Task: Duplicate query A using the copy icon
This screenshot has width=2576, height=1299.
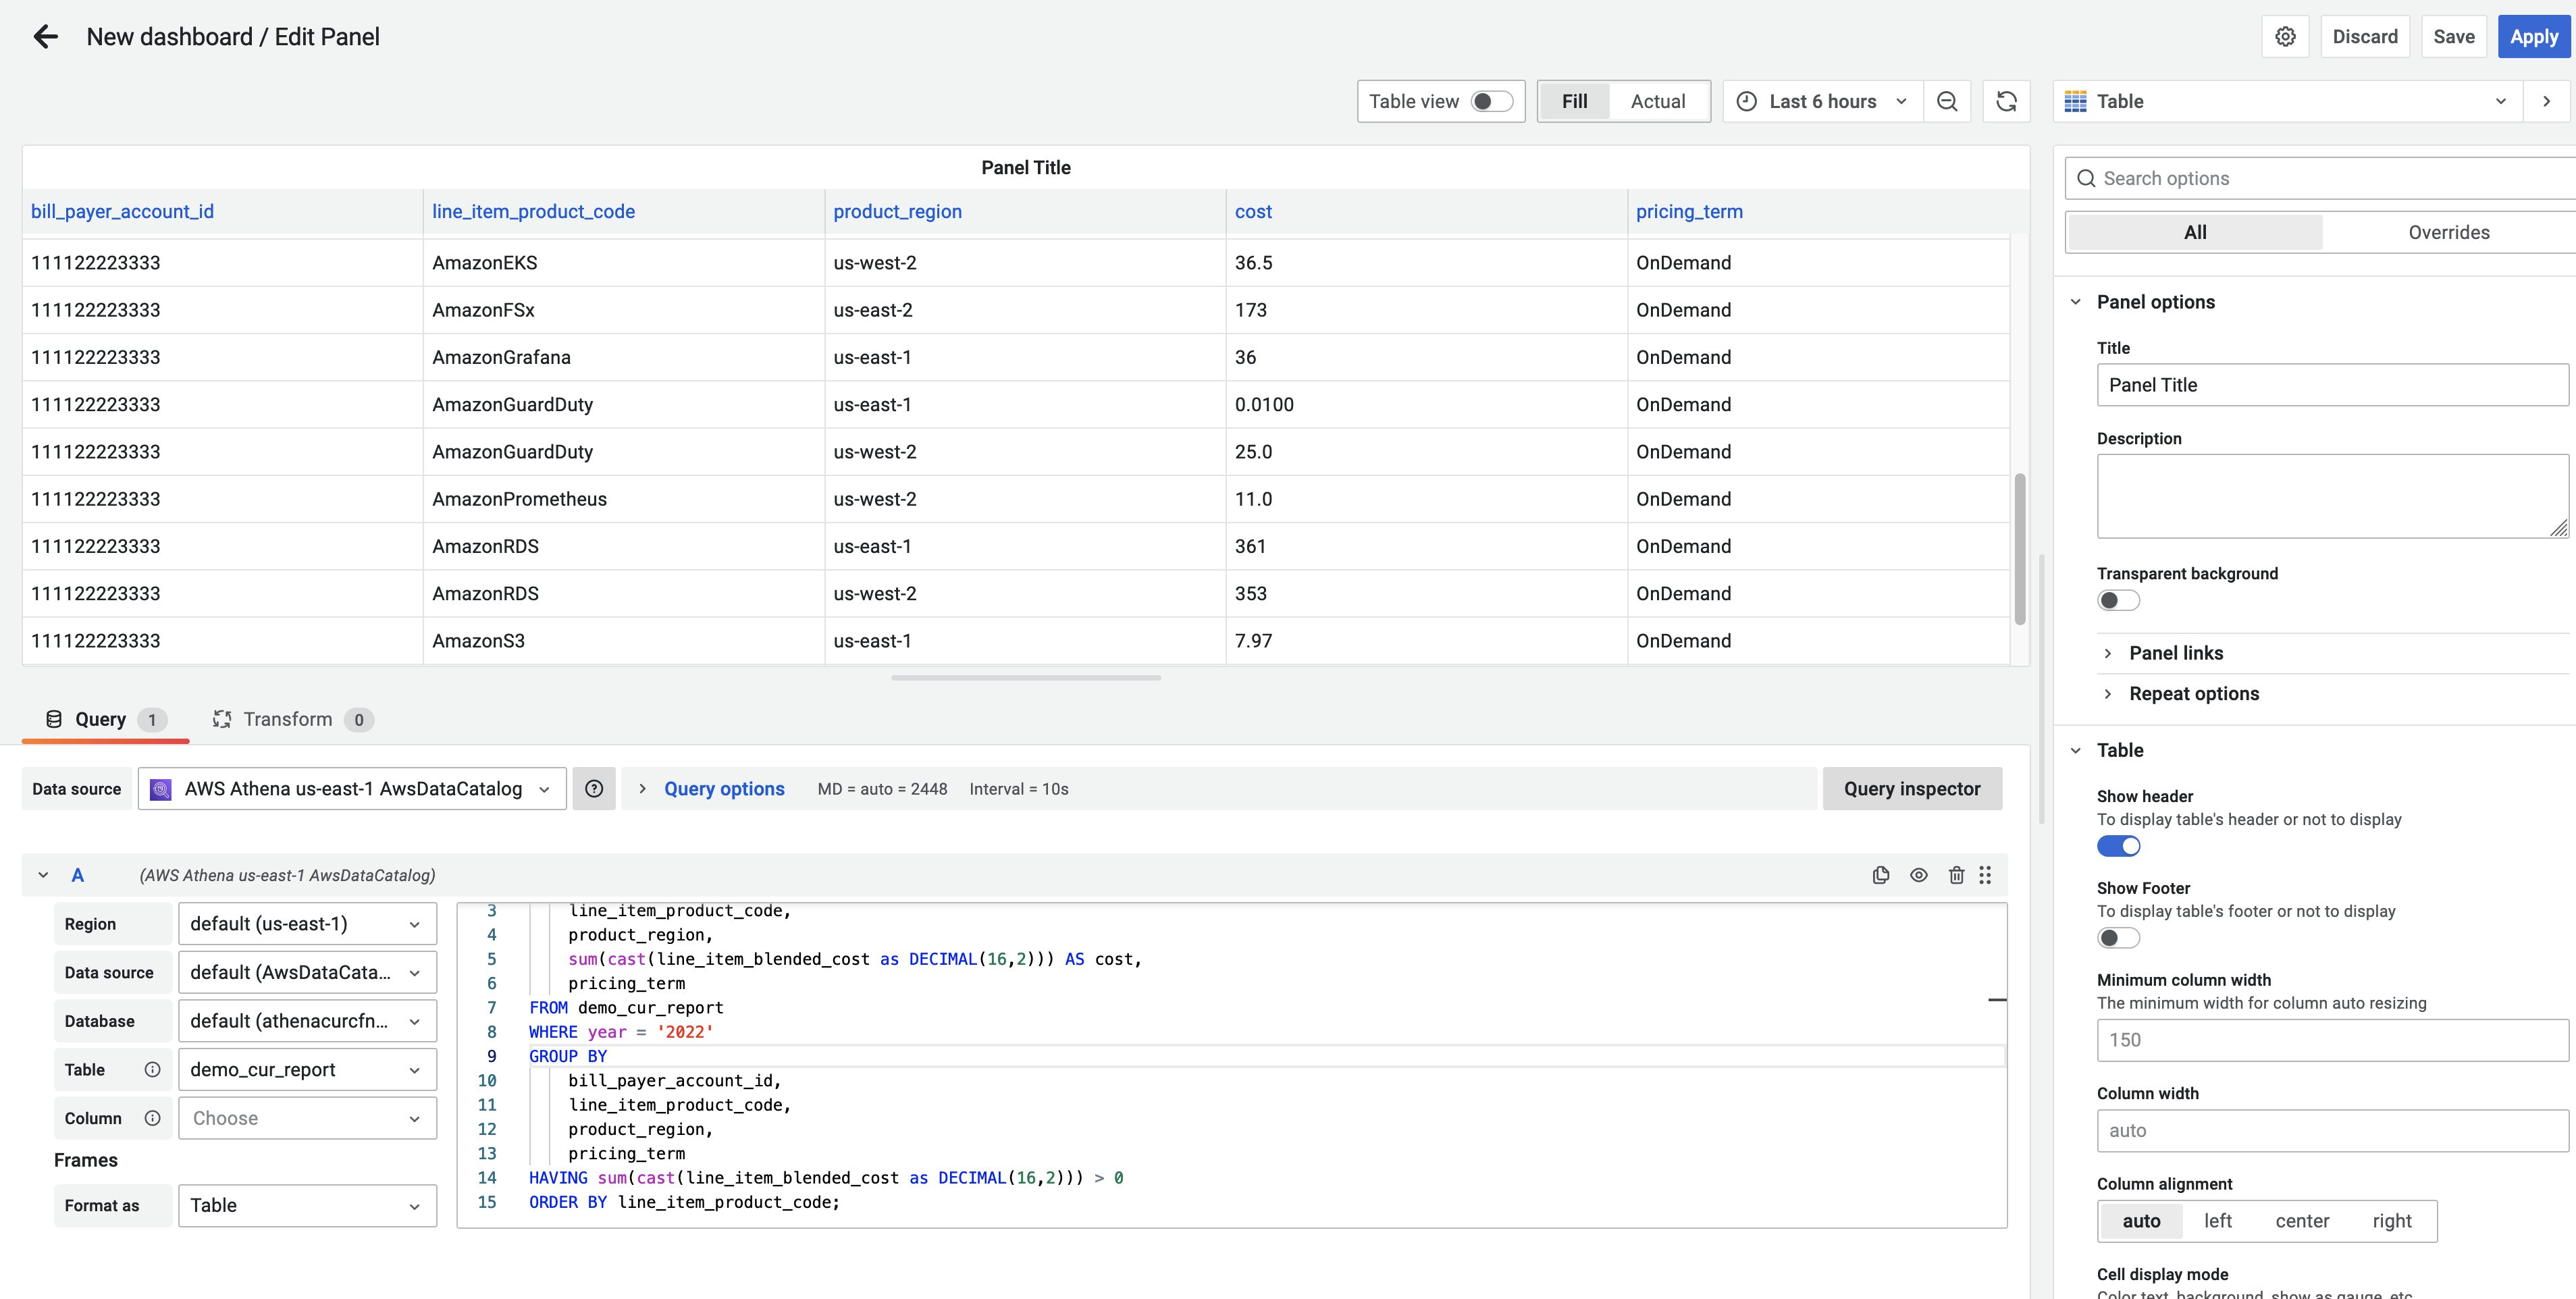Action: click(1881, 874)
